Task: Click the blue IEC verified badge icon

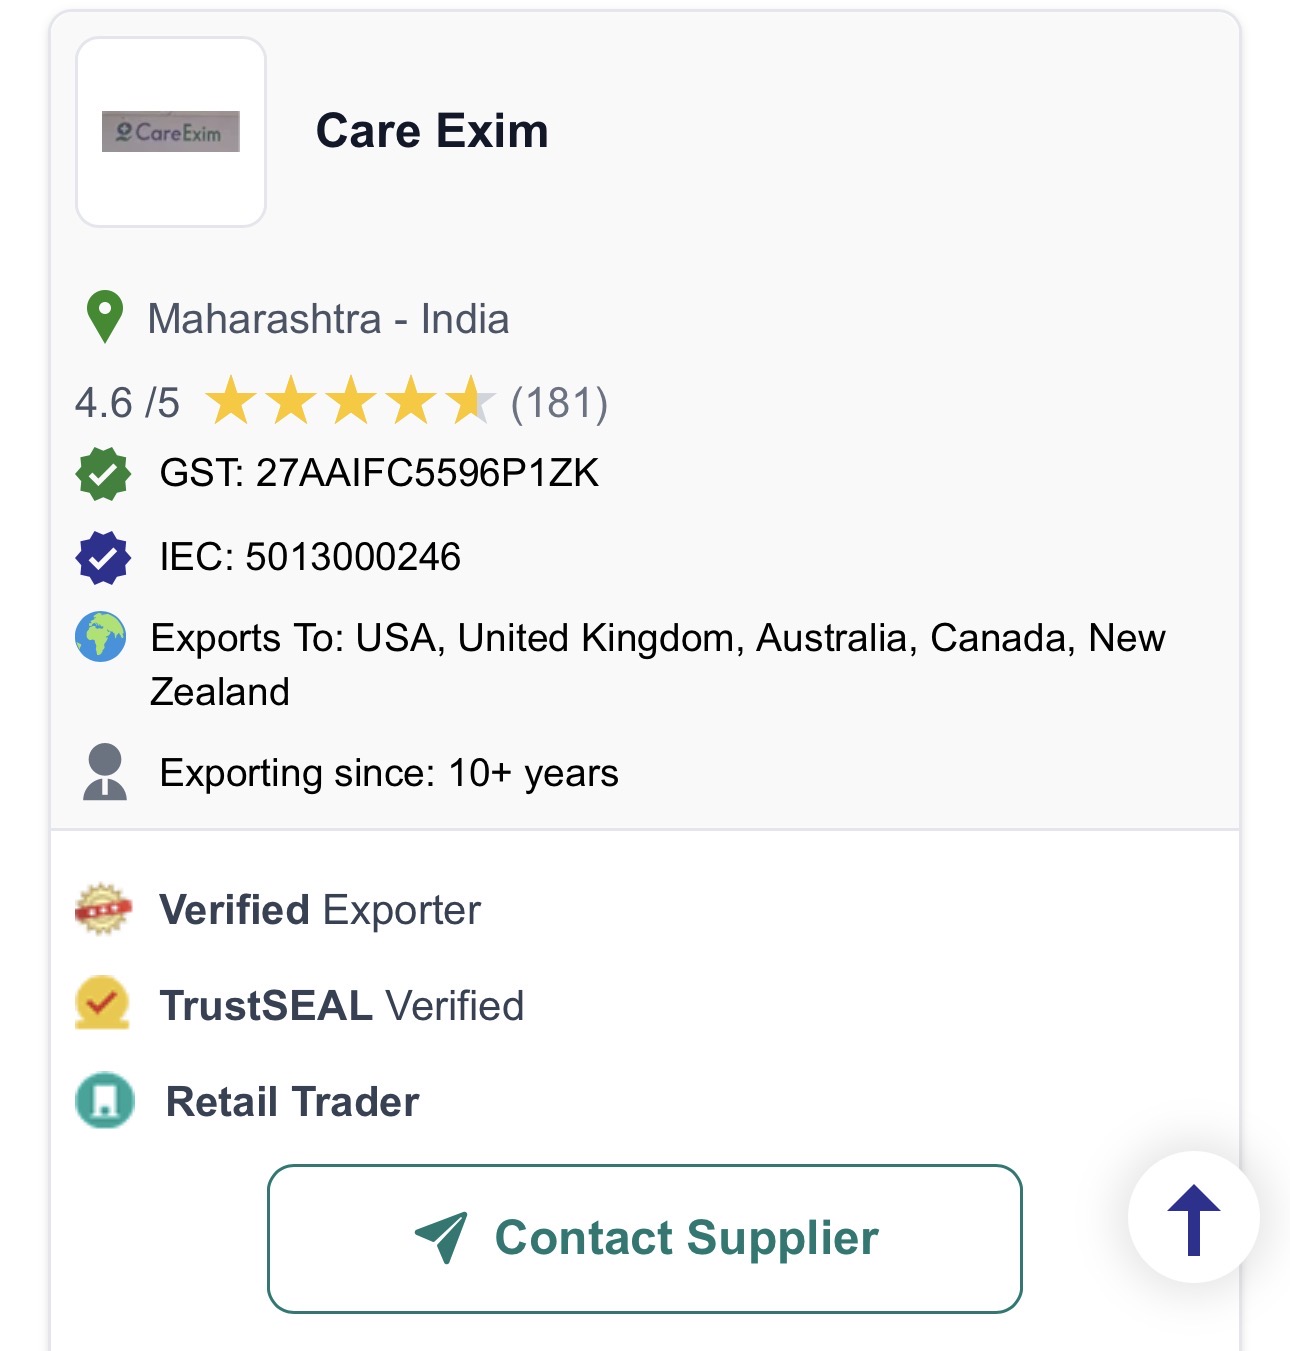Action: pos(103,557)
